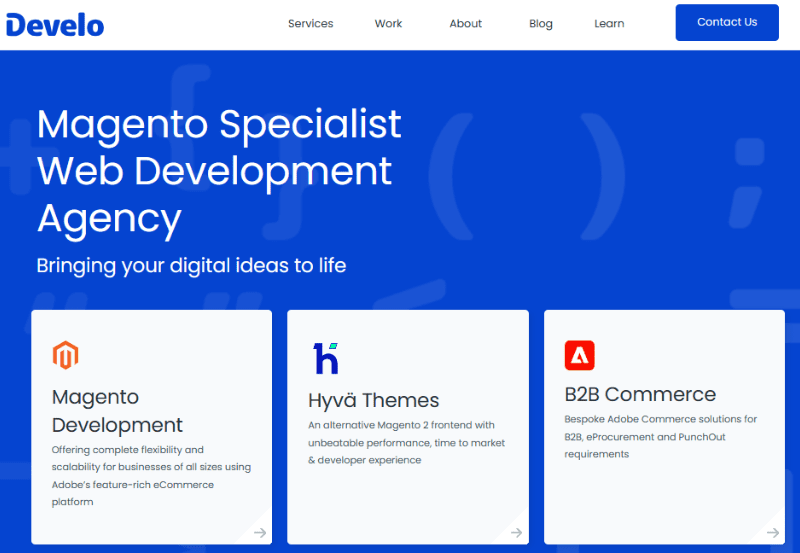Click the orange Magento logo icon
This screenshot has width=800, height=553.
click(65, 355)
